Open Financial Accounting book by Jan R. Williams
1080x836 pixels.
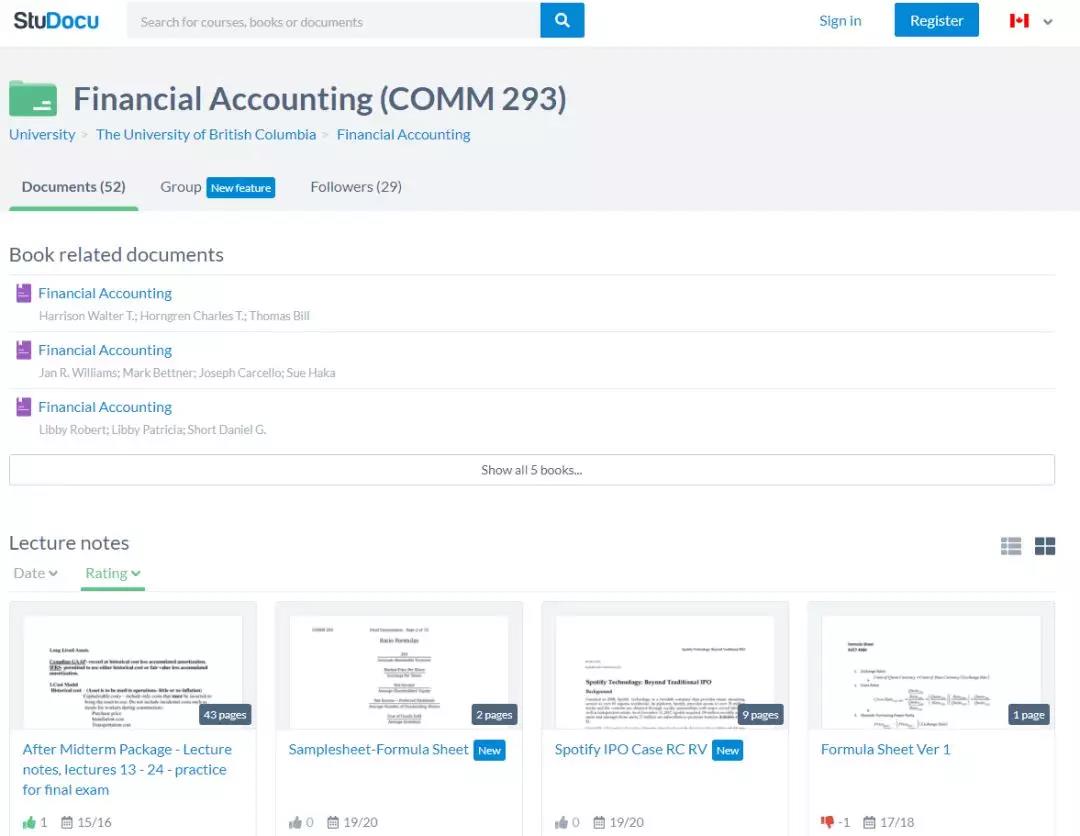click(105, 350)
